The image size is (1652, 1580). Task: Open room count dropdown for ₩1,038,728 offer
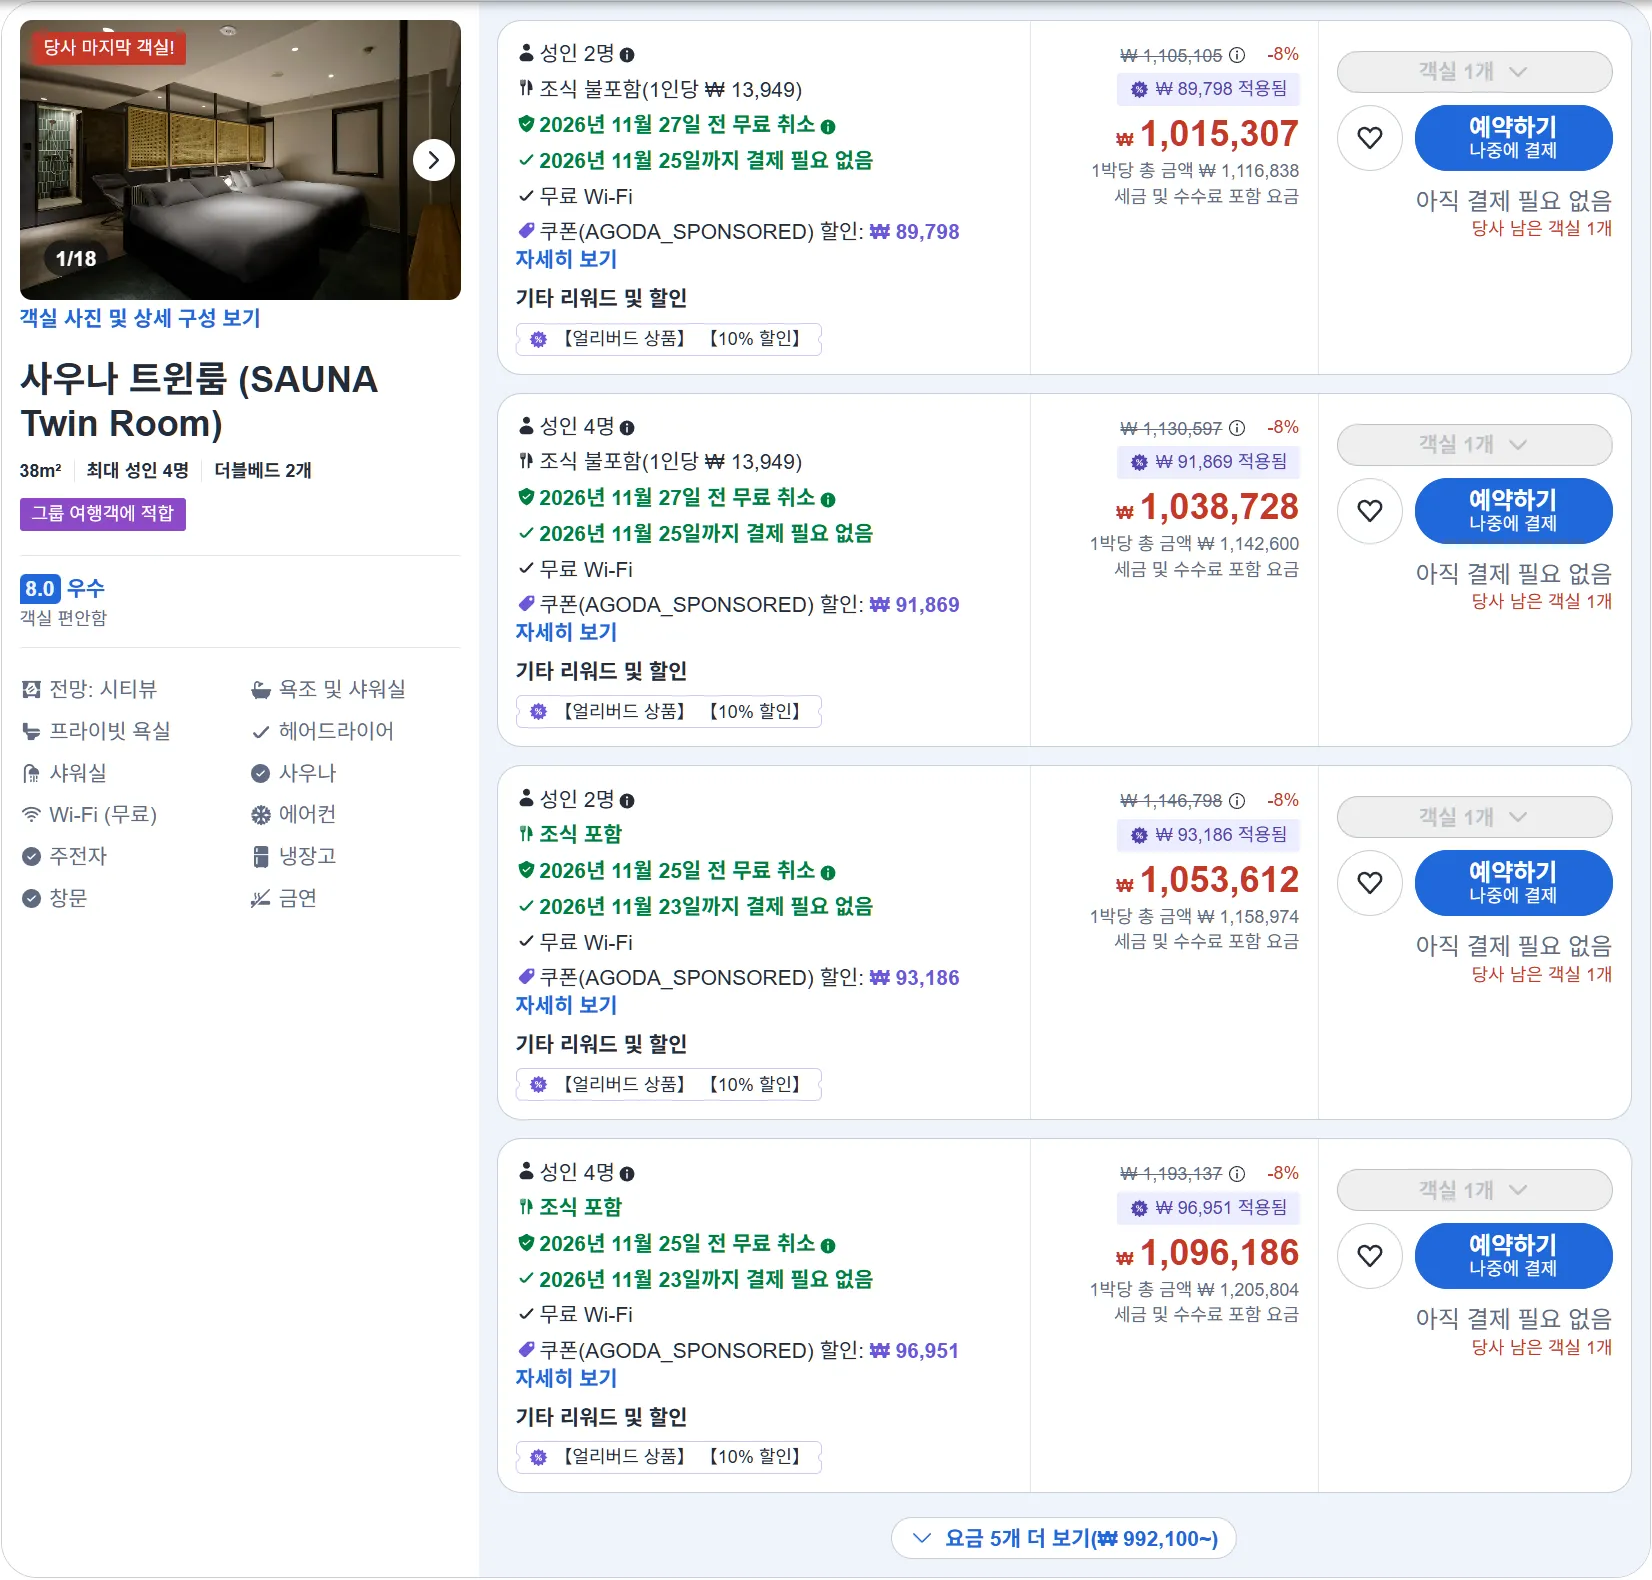point(1474,445)
